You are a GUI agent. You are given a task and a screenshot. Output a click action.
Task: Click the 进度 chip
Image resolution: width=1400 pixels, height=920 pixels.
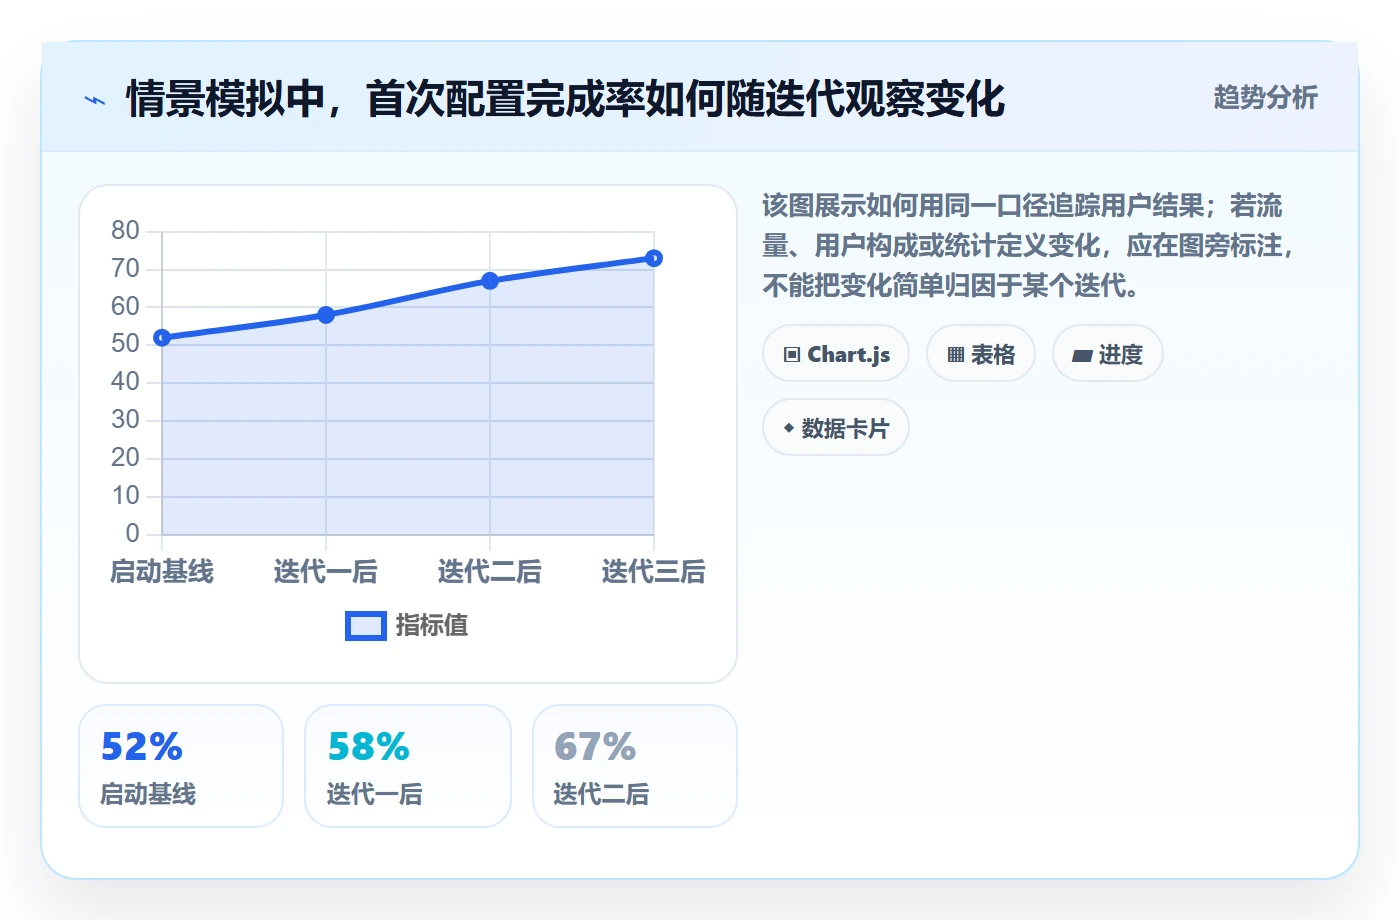(1108, 354)
